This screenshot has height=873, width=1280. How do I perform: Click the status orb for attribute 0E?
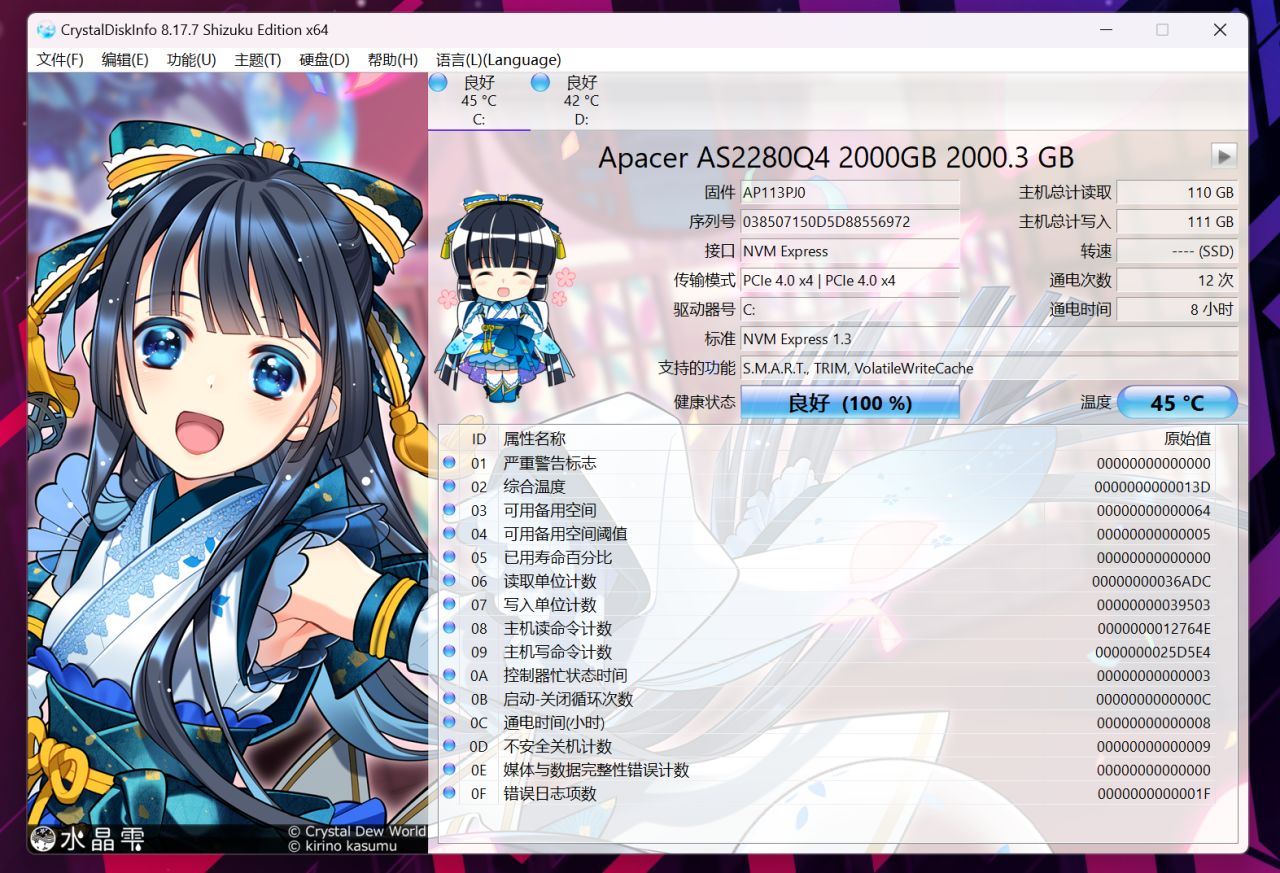(x=449, y=770)
